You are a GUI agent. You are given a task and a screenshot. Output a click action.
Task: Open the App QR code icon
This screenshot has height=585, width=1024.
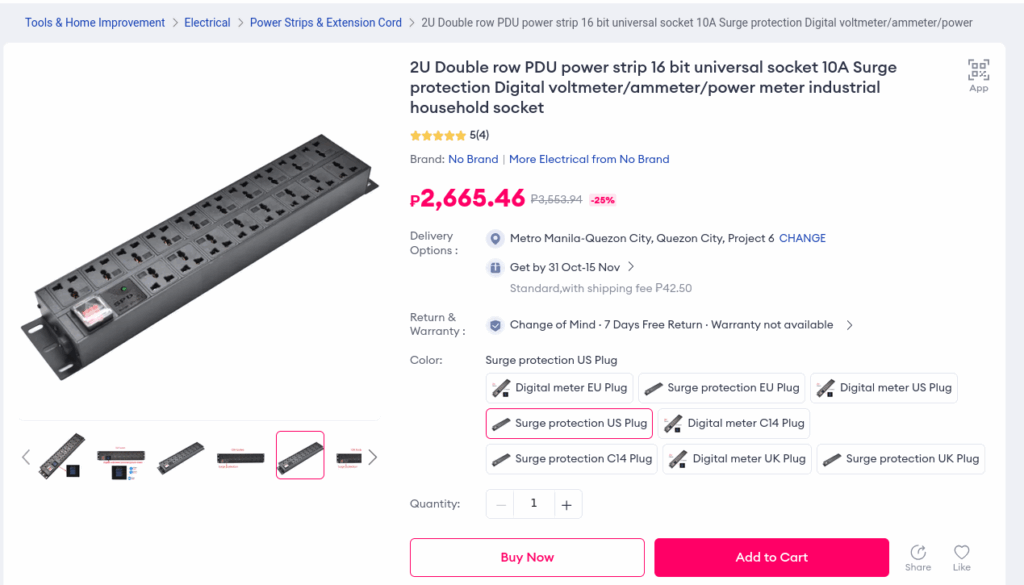pyautogui.click(x=978, y=71)
